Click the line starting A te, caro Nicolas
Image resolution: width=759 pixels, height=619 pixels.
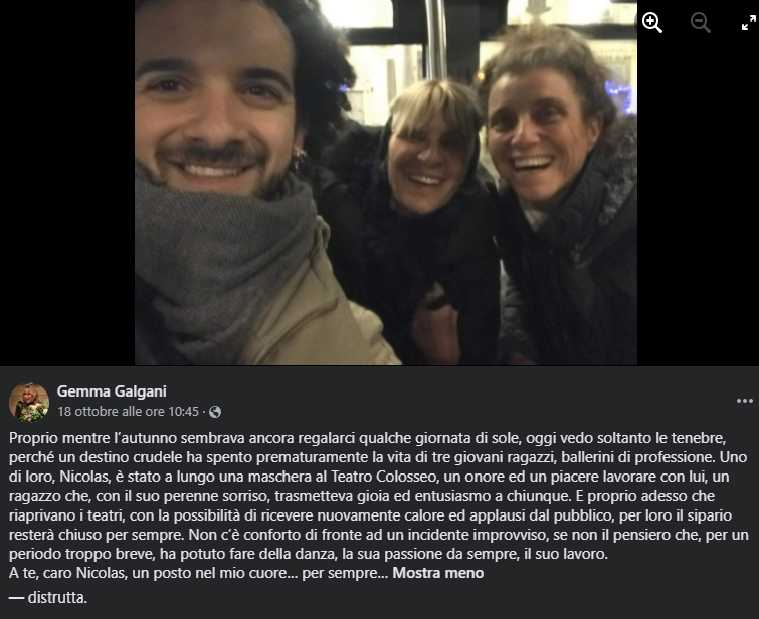click(x=198, y=573)
